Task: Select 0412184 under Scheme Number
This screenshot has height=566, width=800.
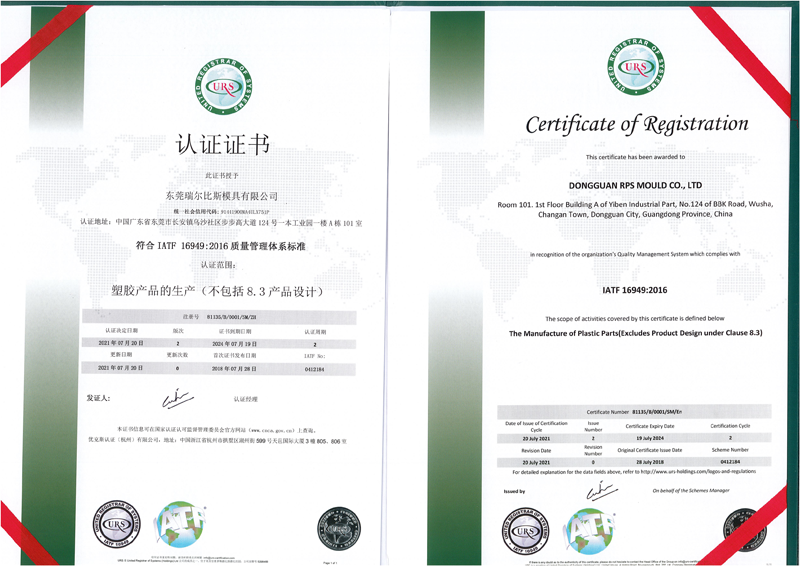Action: (730, 461)
